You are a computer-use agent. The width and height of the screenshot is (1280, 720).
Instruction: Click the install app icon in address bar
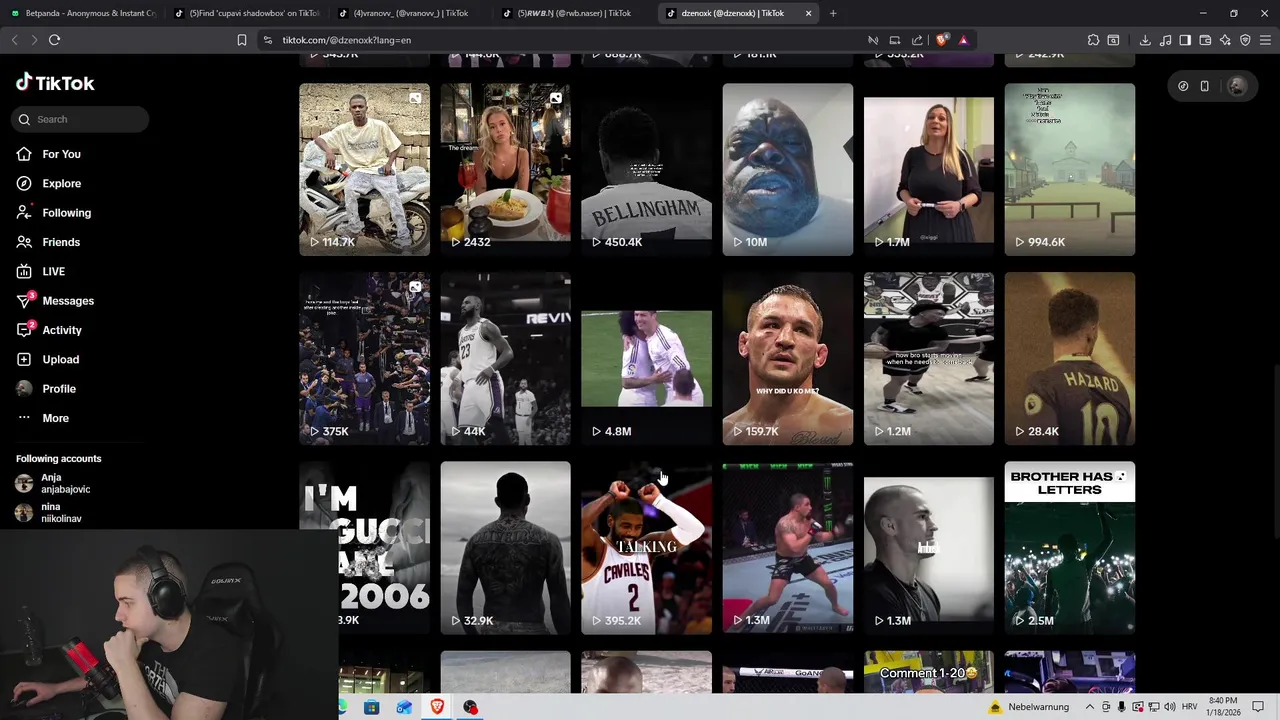[x=895, y=40]
